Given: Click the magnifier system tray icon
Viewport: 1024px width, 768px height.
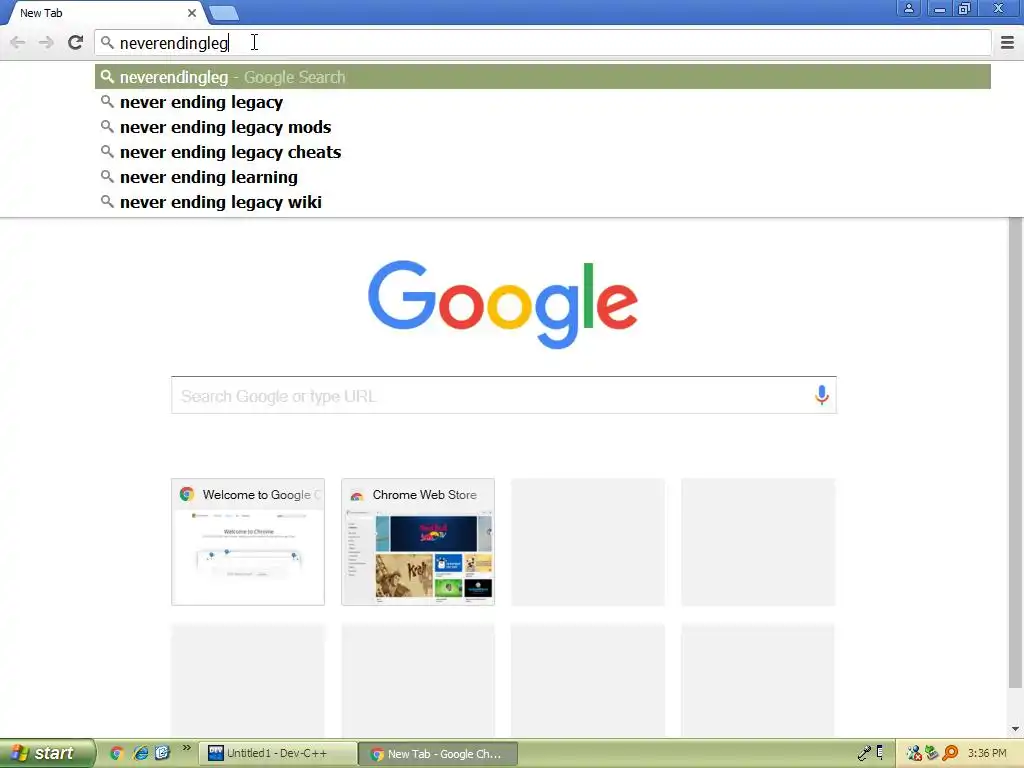Looking at the screenshot, I should [x=951, y=753].
